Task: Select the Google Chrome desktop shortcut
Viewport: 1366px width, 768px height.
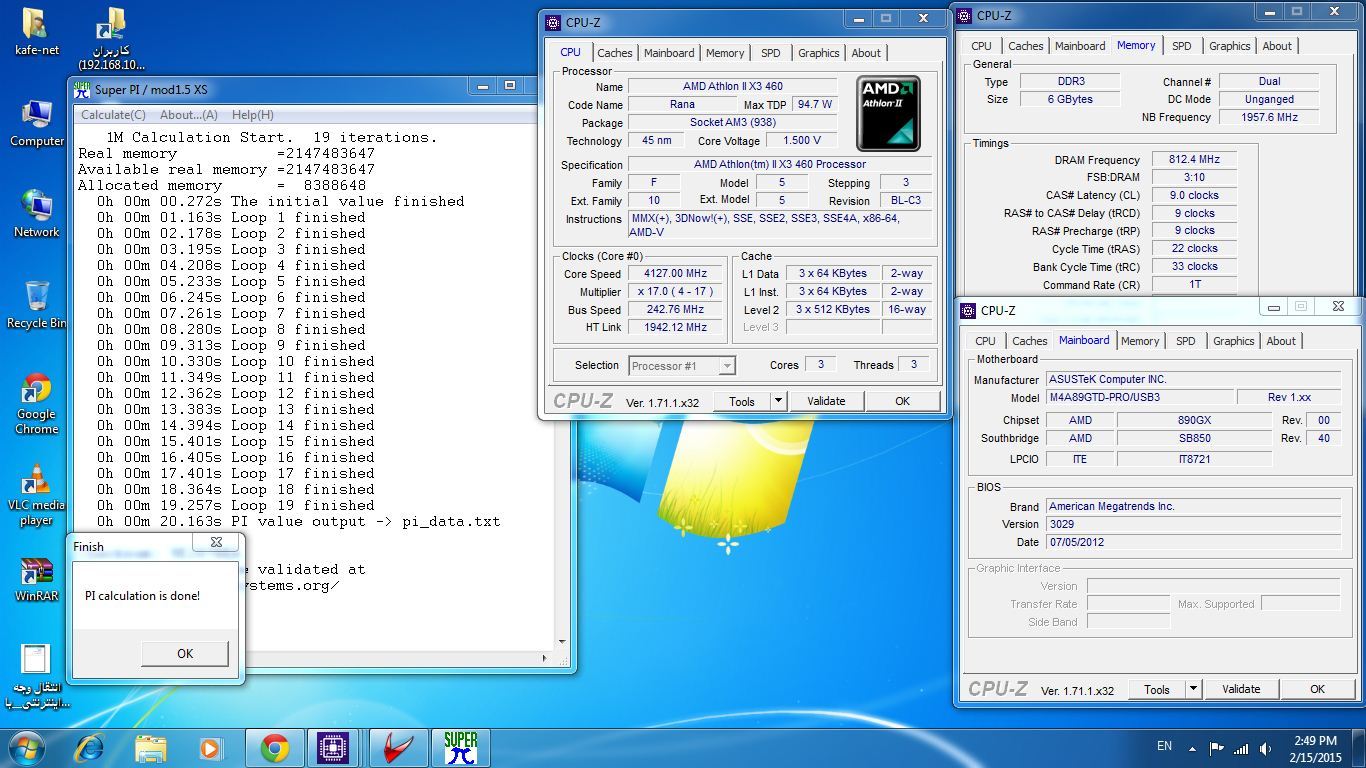Action: pyautogui.click(x=36, y=403)
